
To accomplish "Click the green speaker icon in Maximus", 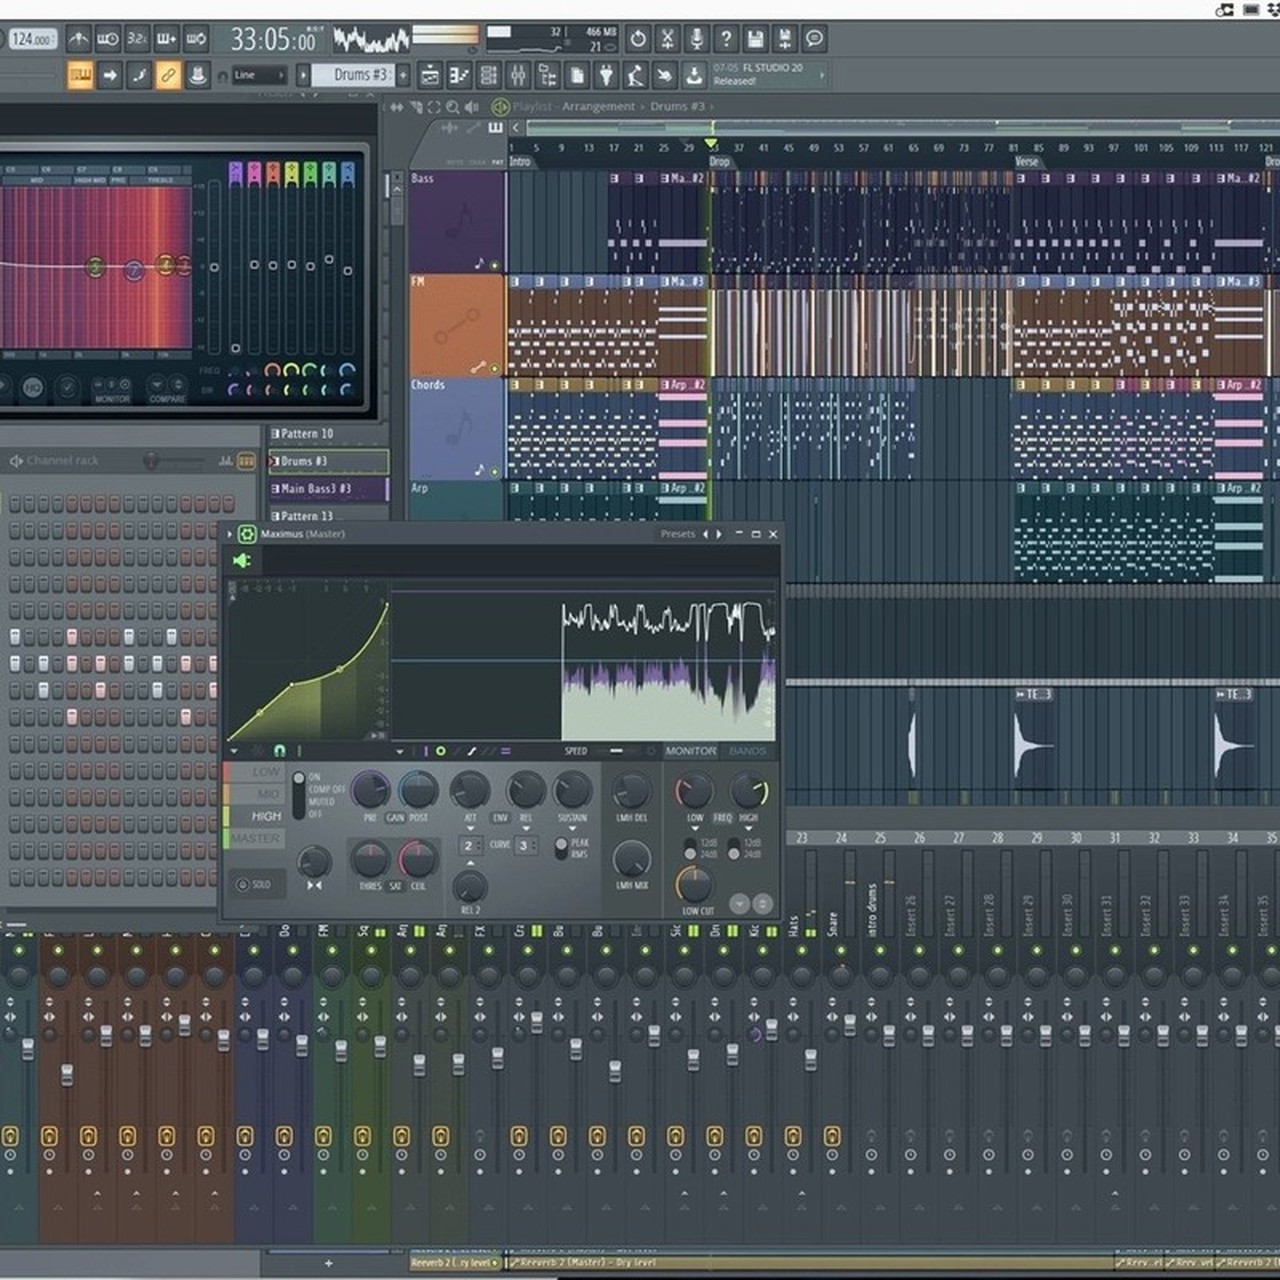I will pyautogui.click(x=242, y=561).
